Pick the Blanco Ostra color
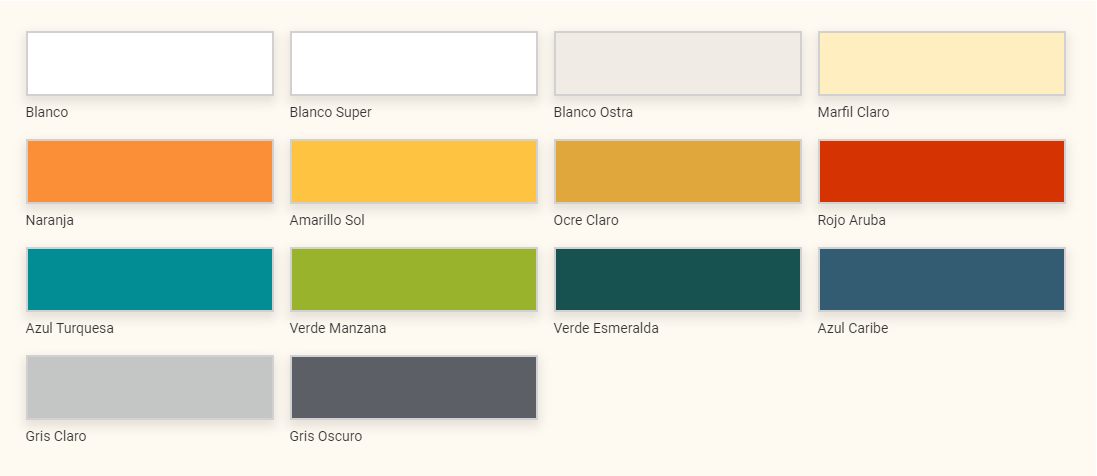The height and width of the screenshot is (476, 1097). click(678, 63)
